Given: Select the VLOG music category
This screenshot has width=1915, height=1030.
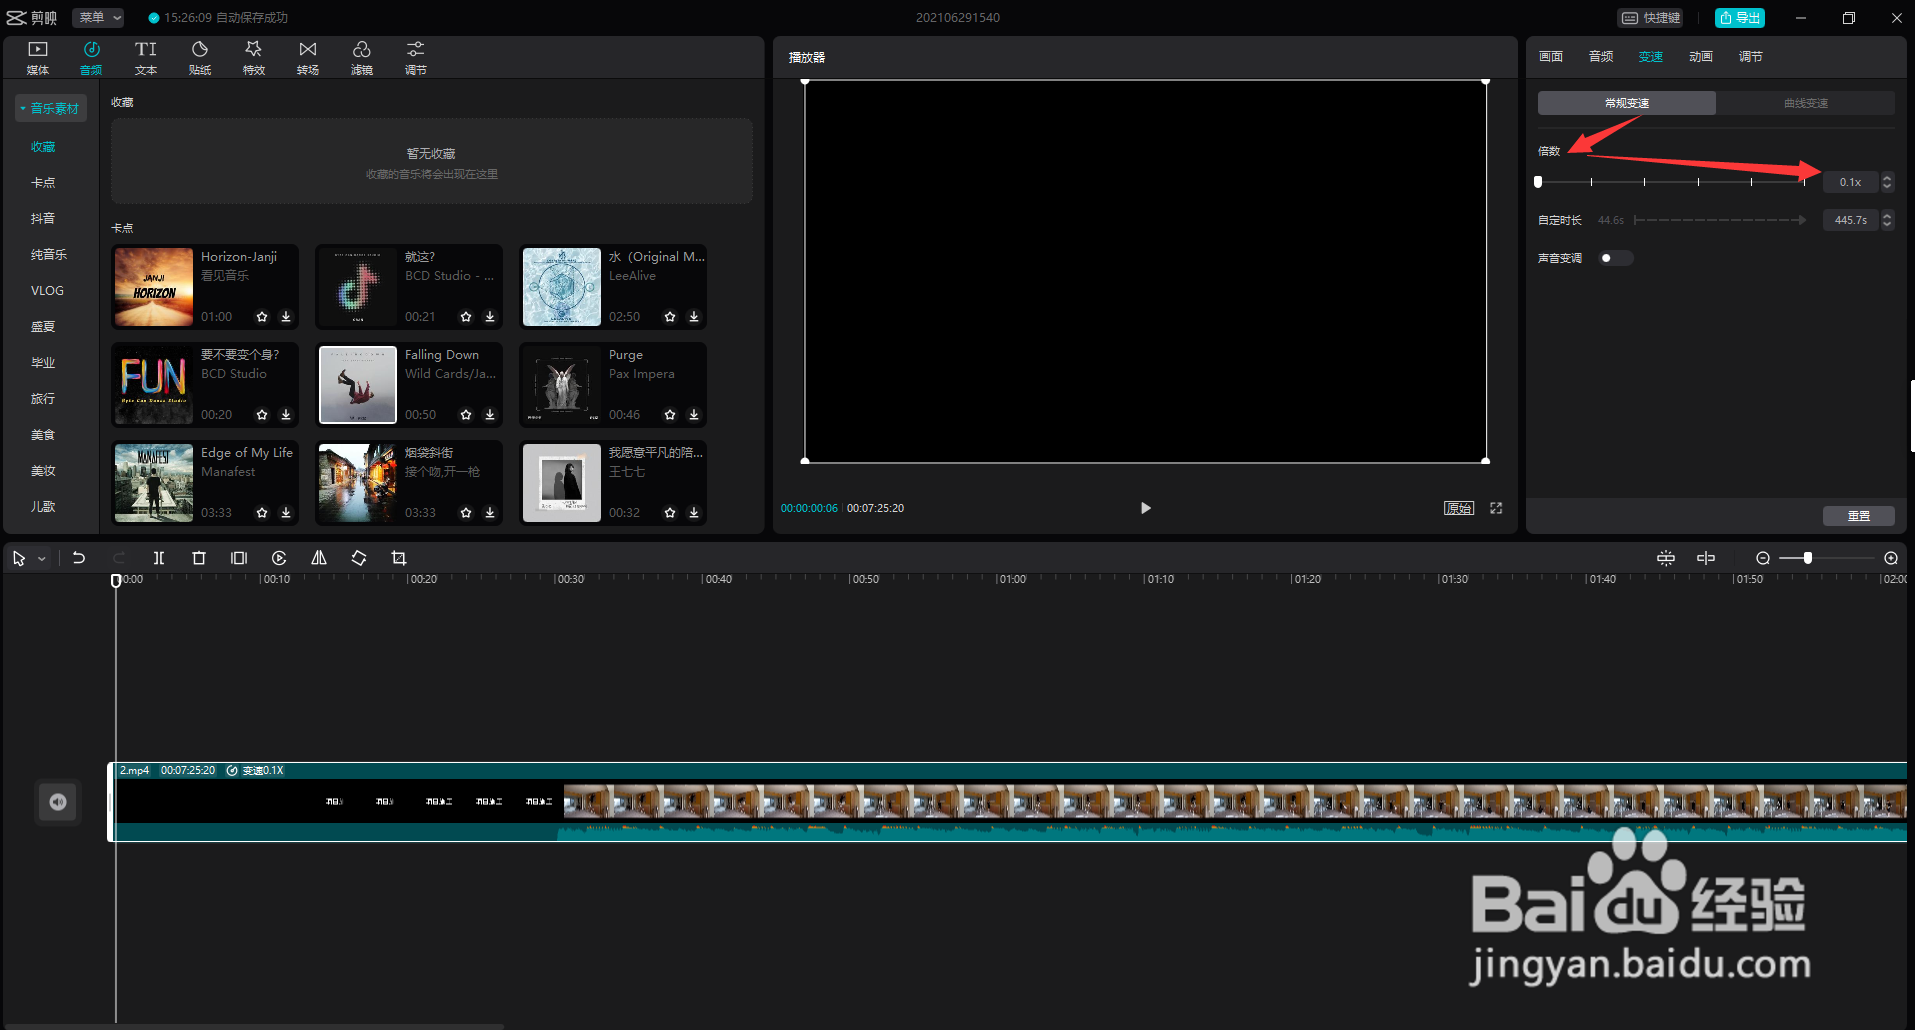Looking at the screenshot, I should point(47,290).
